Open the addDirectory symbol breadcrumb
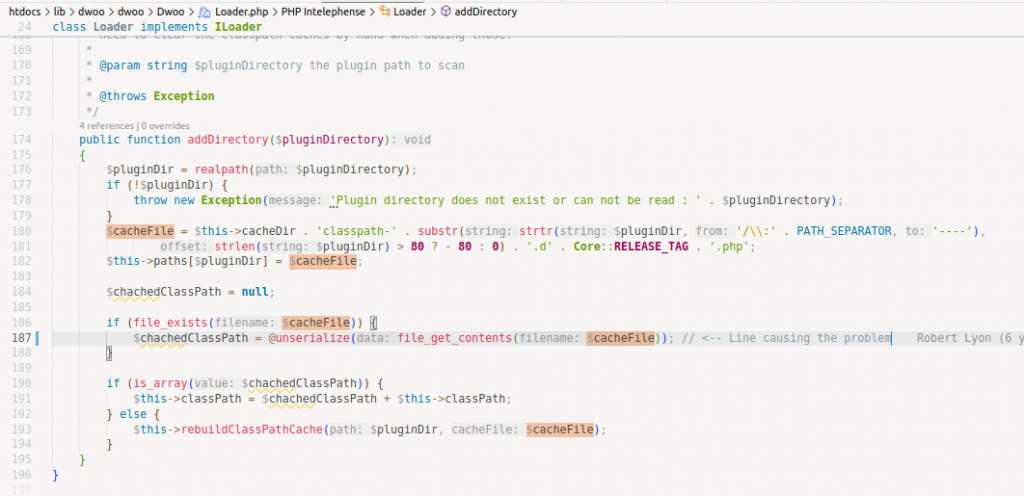1024x496 pixels. (x=485, y=12)
